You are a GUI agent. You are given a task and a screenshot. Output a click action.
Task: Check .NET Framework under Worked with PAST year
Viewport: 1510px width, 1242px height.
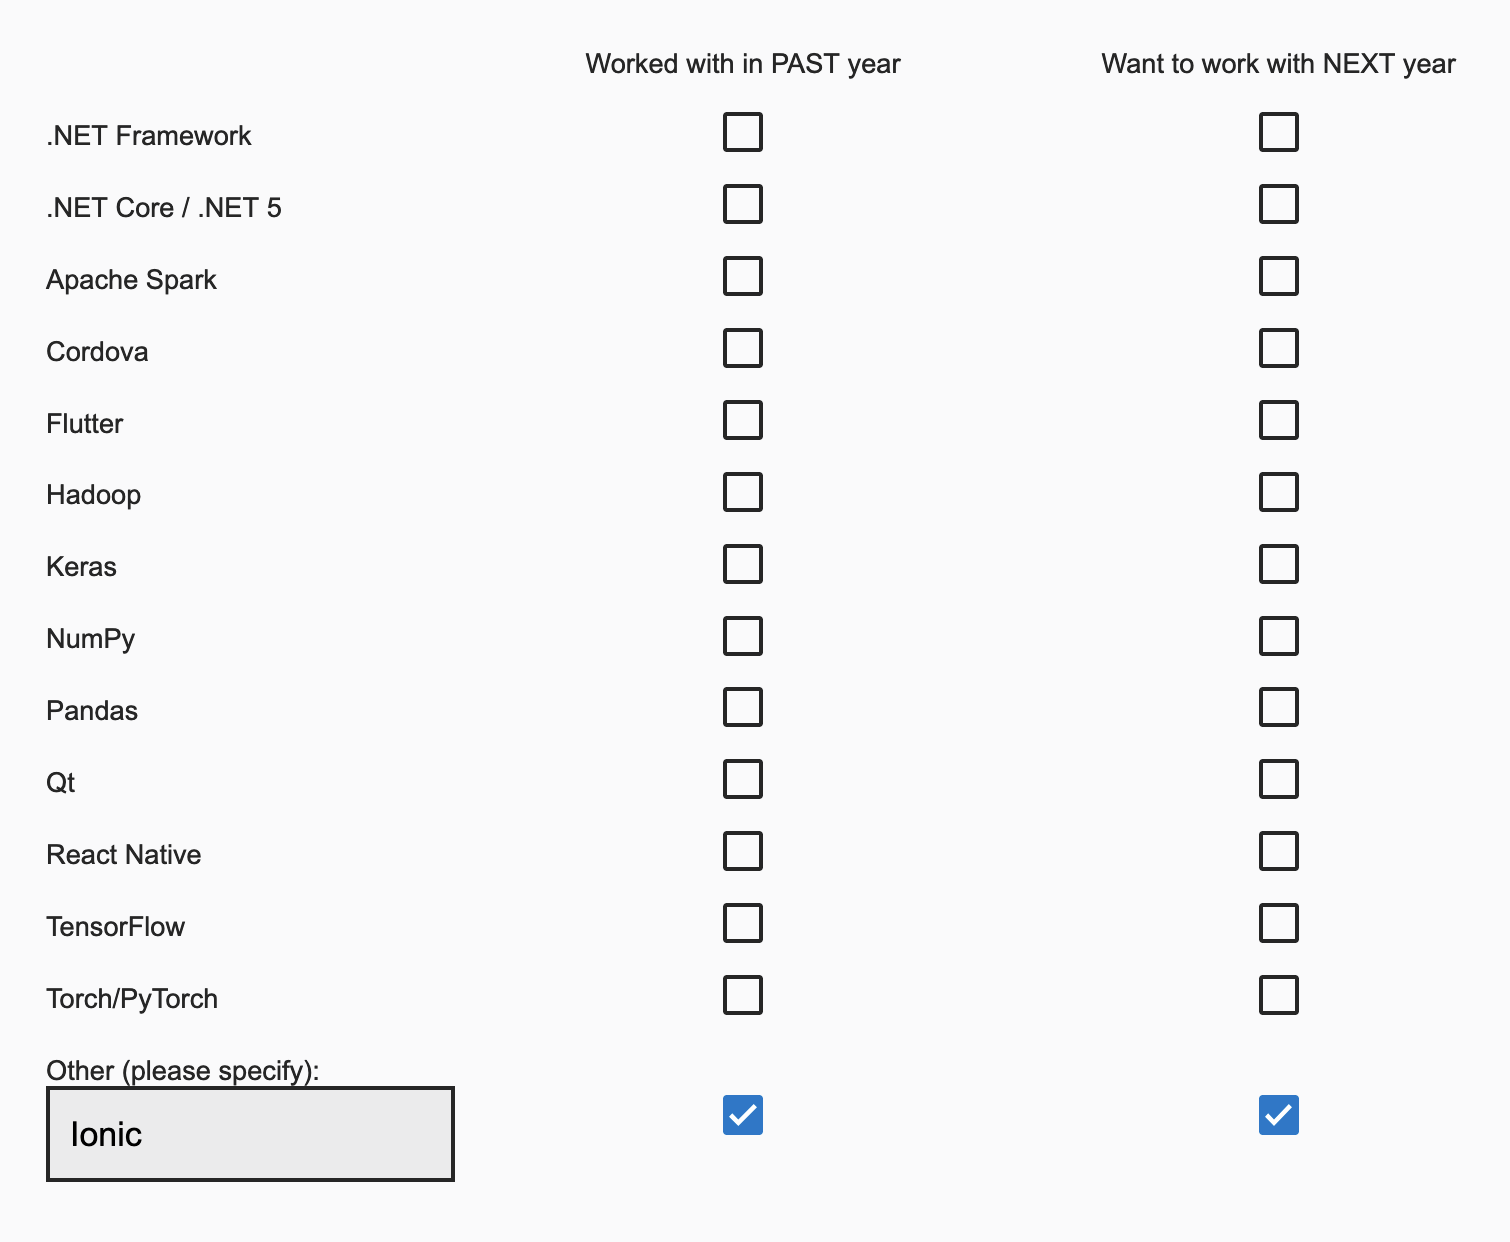point(742,131)
